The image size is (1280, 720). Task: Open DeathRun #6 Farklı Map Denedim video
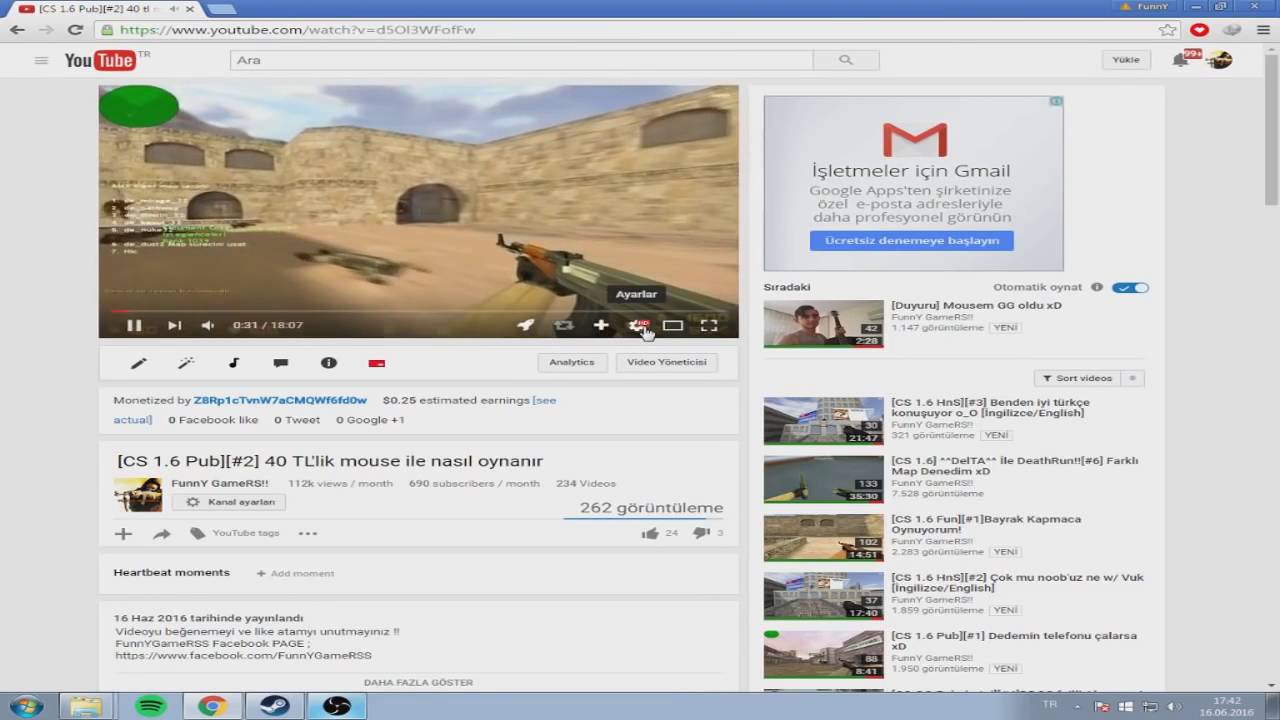pyautogui.click(x=1014, y=466)
